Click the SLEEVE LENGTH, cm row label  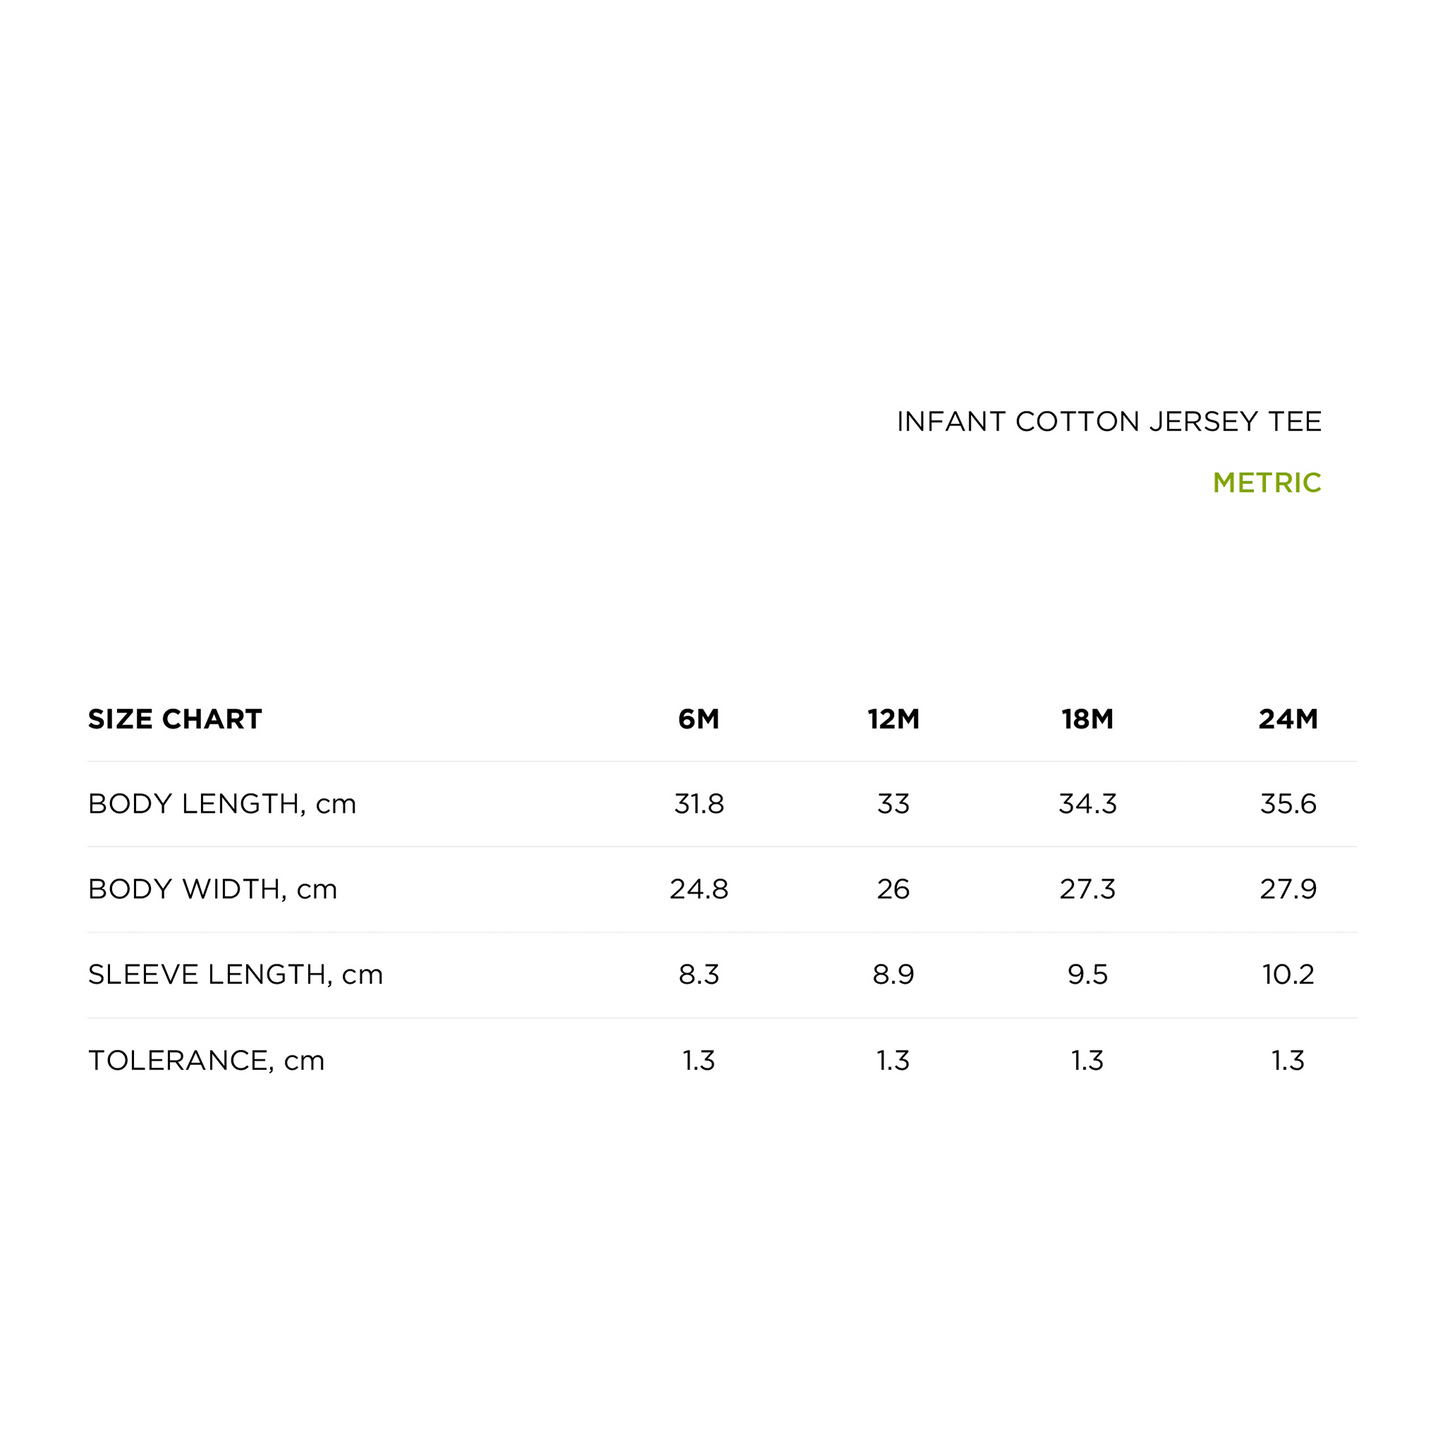[235, 975]
